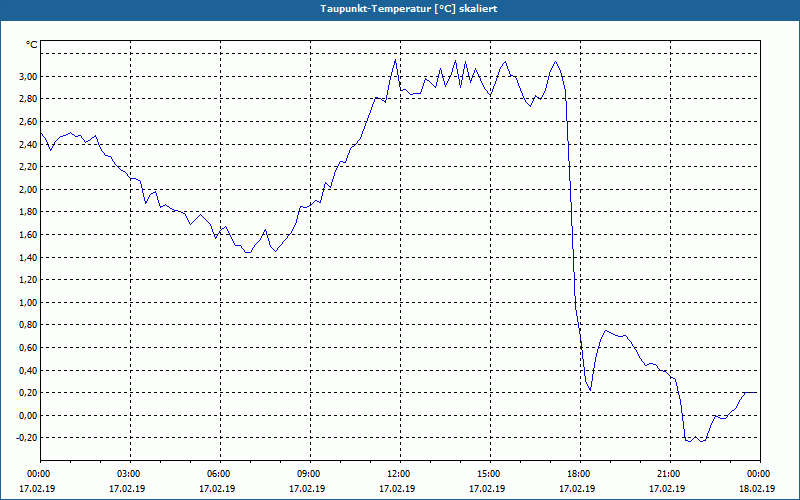The height and width of the screenshot is (500, 800).
Task: Click the '2,40' y-axis label
Action: pos(28,144)
